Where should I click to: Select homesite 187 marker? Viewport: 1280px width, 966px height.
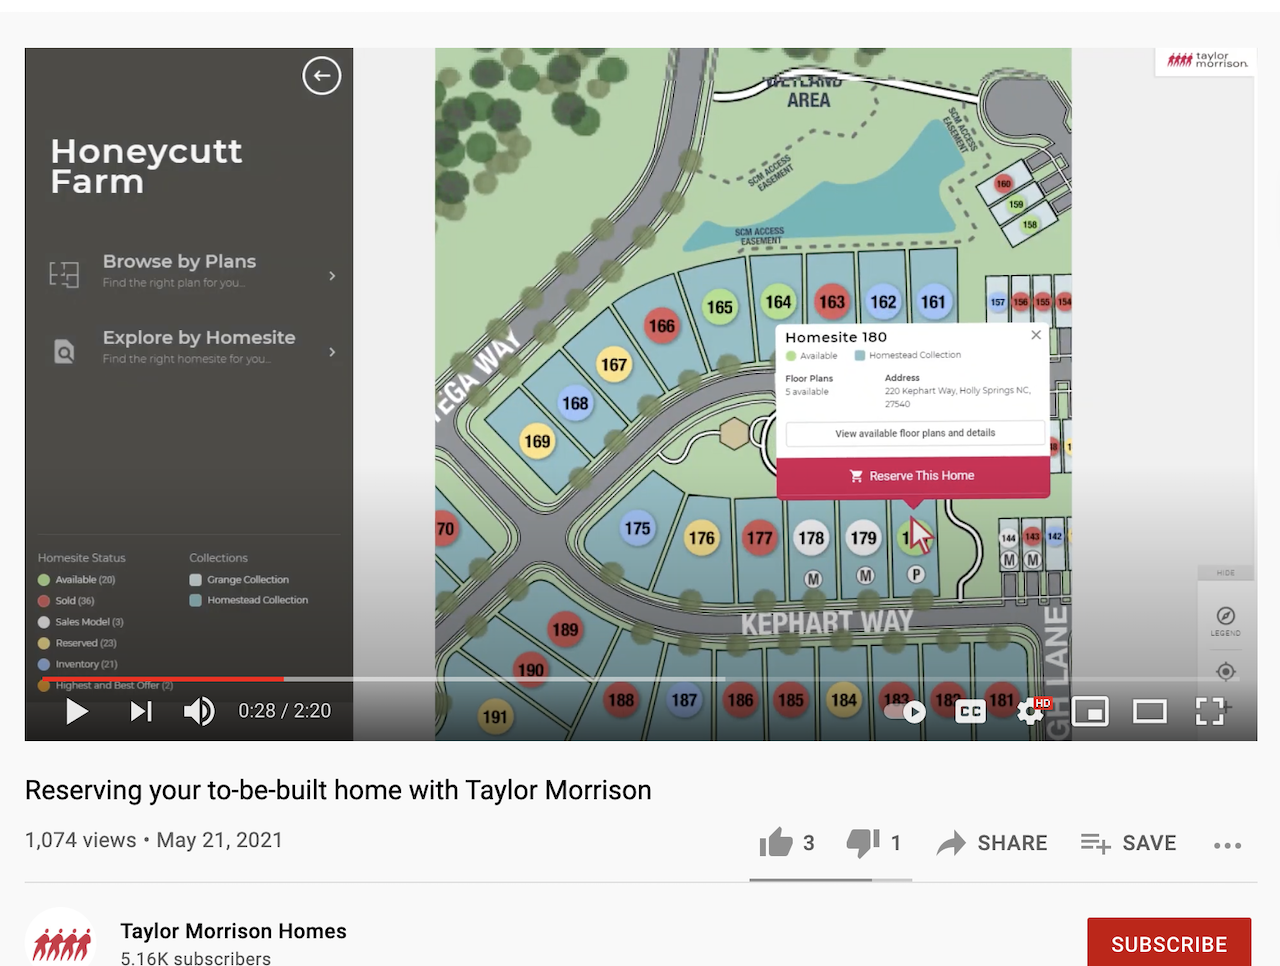pyautogui.click(x=685, y=700)
